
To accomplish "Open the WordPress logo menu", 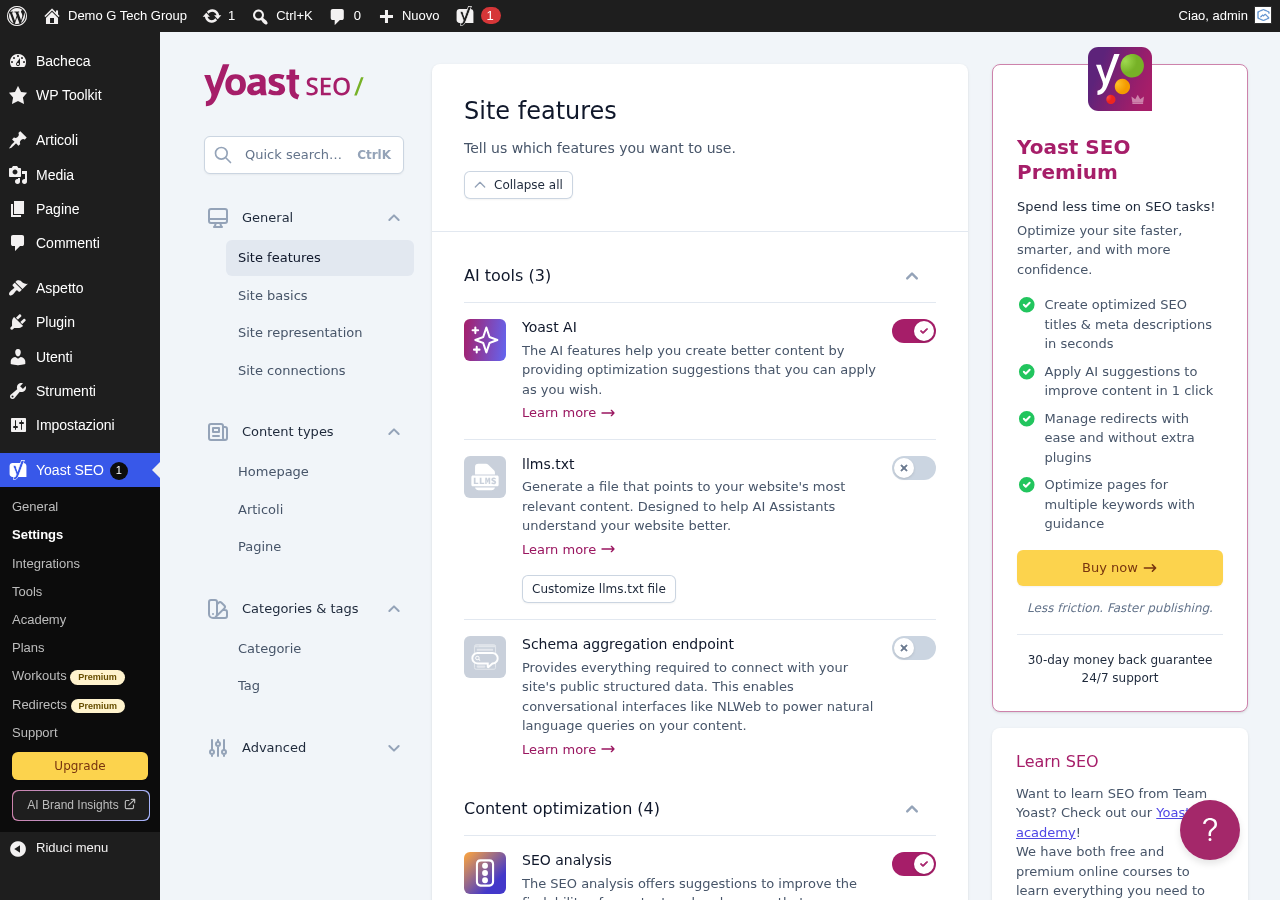I will (16, 15).
